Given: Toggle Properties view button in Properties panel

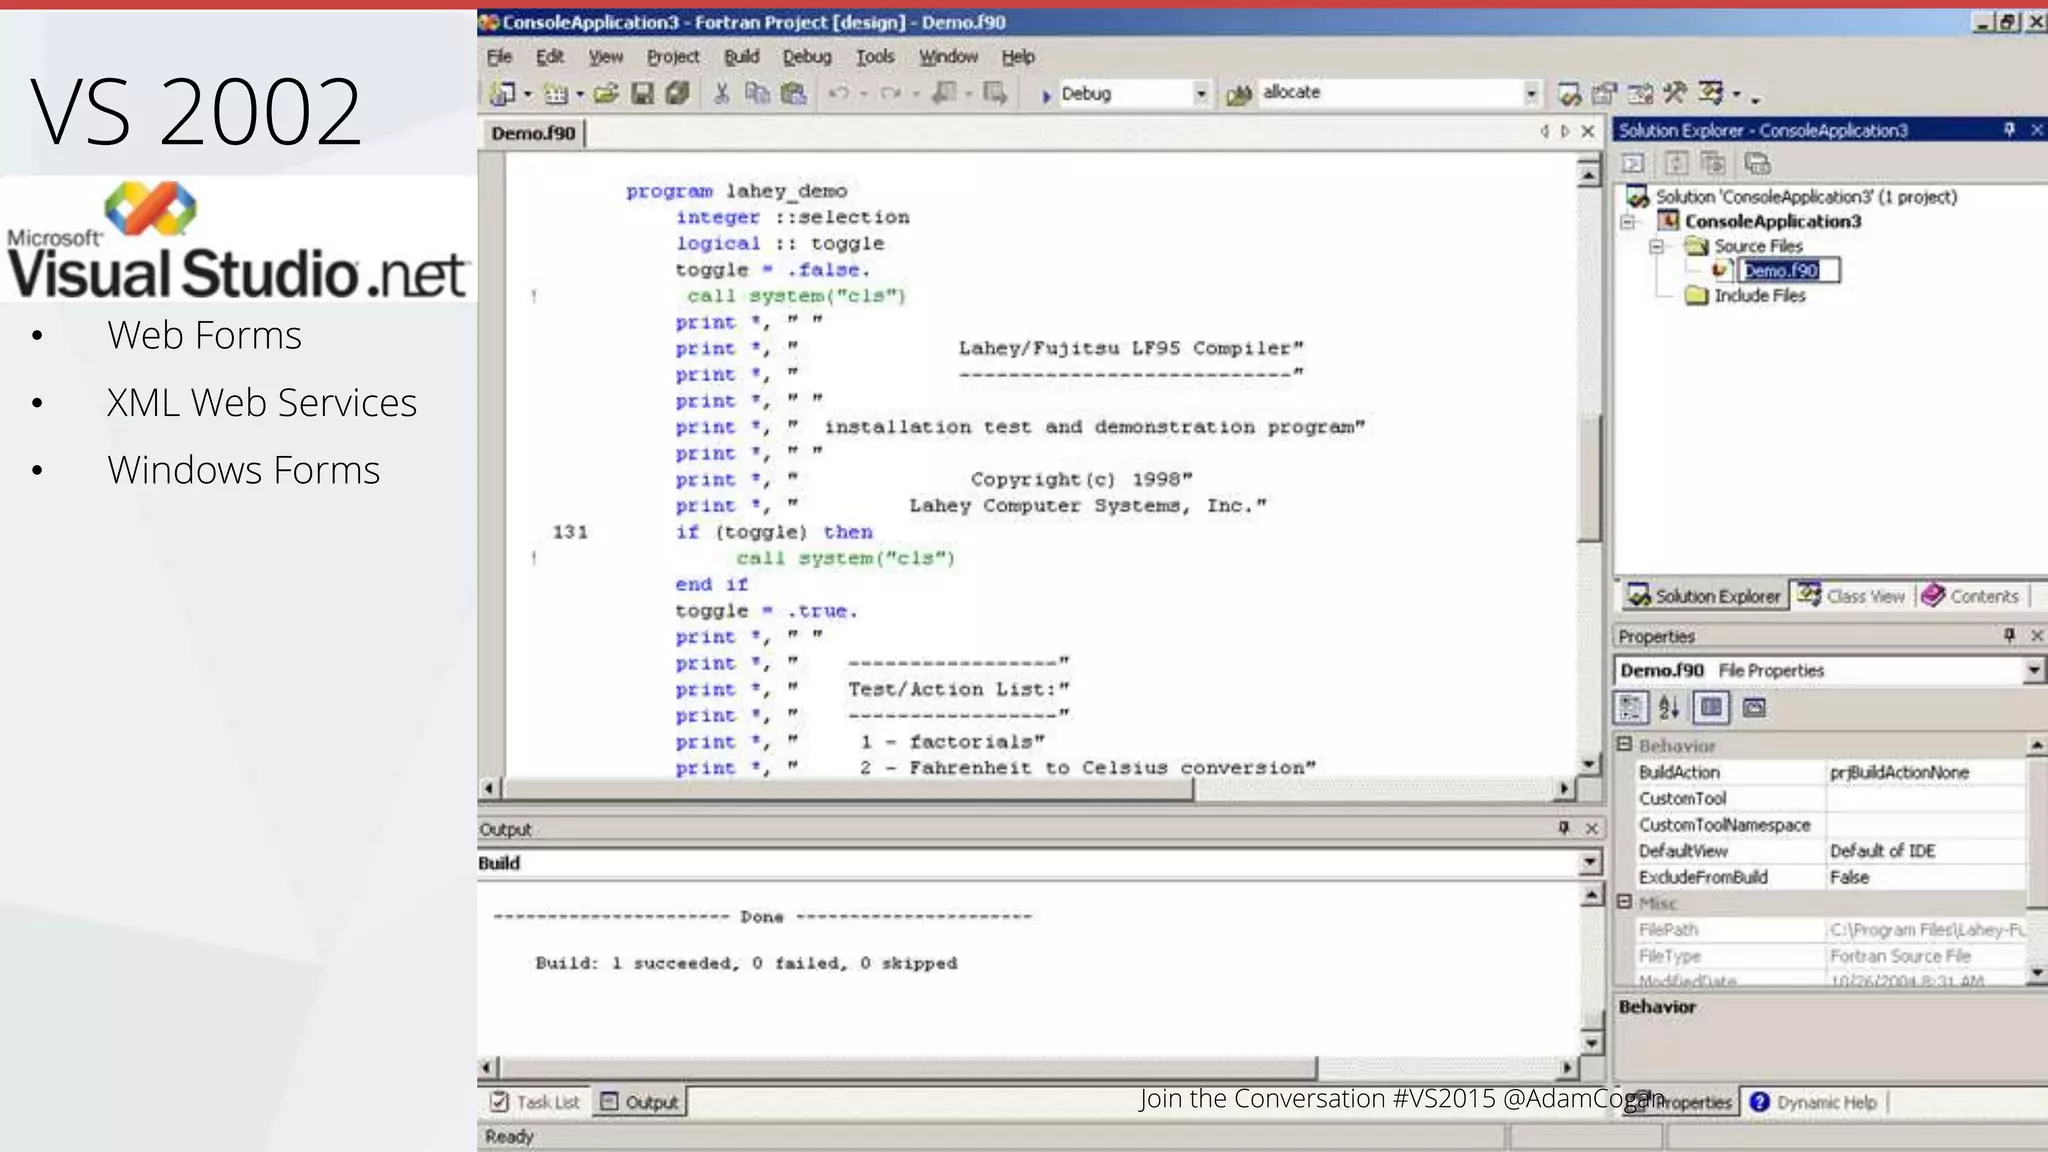Looking at the screenshot, I should [x=1711, y=708].
